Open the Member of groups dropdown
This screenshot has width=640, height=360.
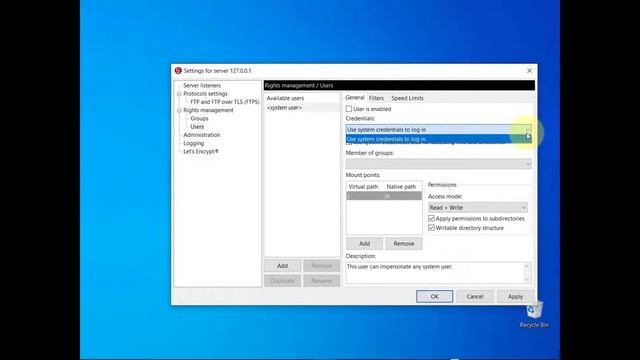[438, 164]
